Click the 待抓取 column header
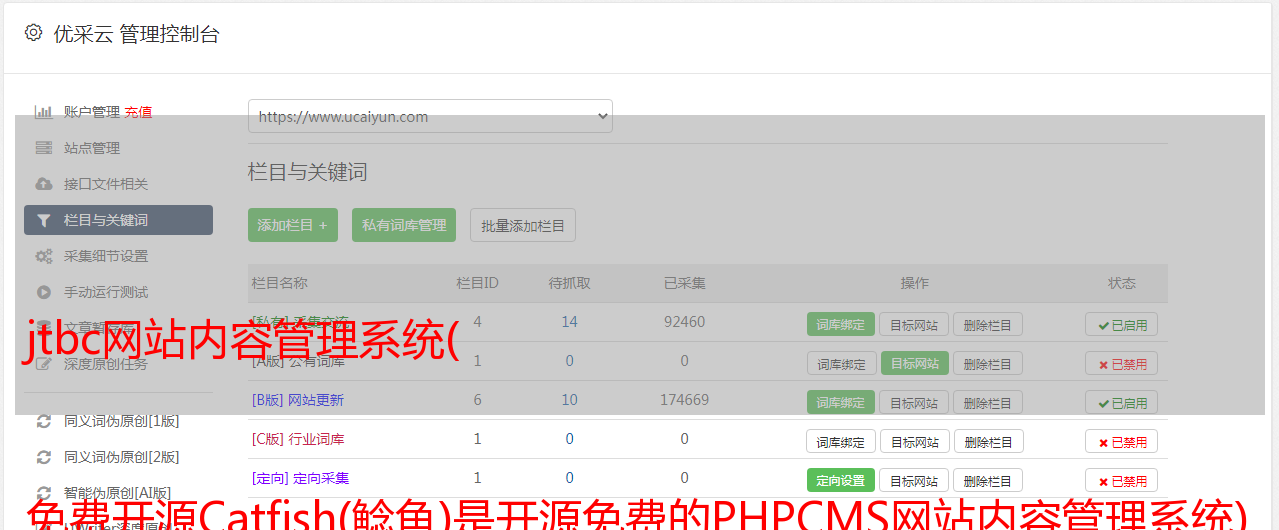 pyautogui.click(x=570, y=283)
